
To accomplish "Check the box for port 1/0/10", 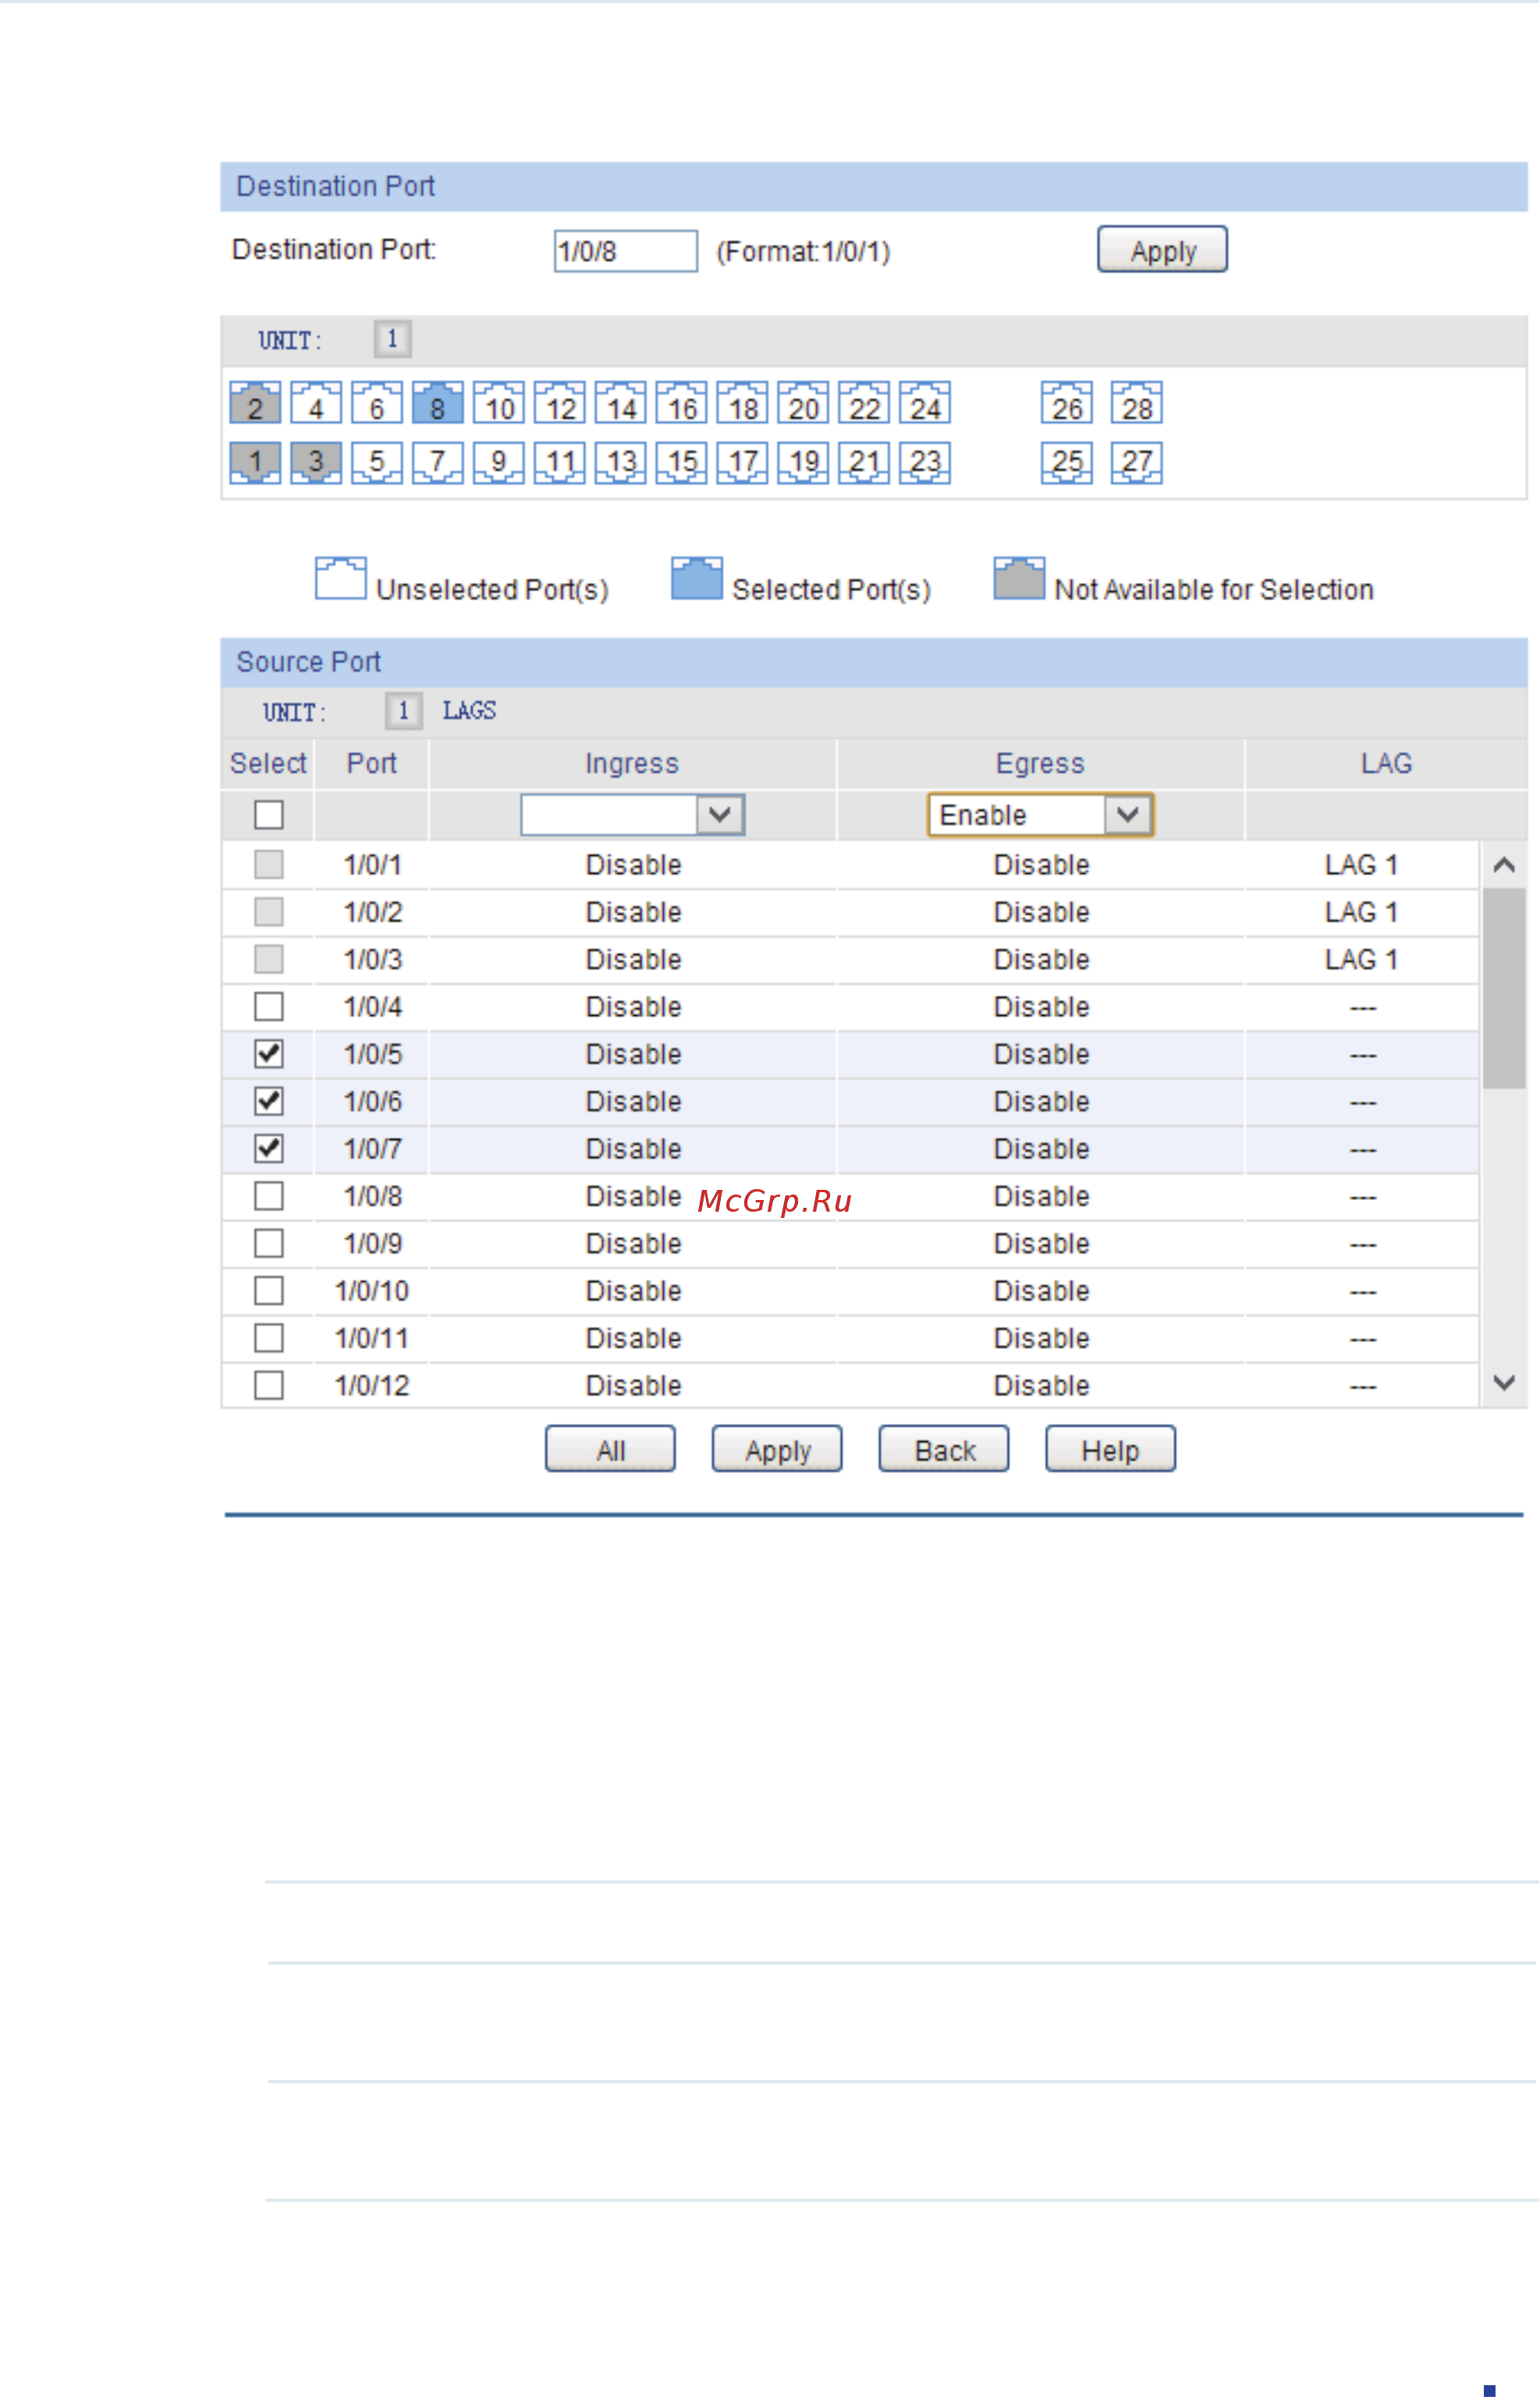I will click(x=269, y=1292).
